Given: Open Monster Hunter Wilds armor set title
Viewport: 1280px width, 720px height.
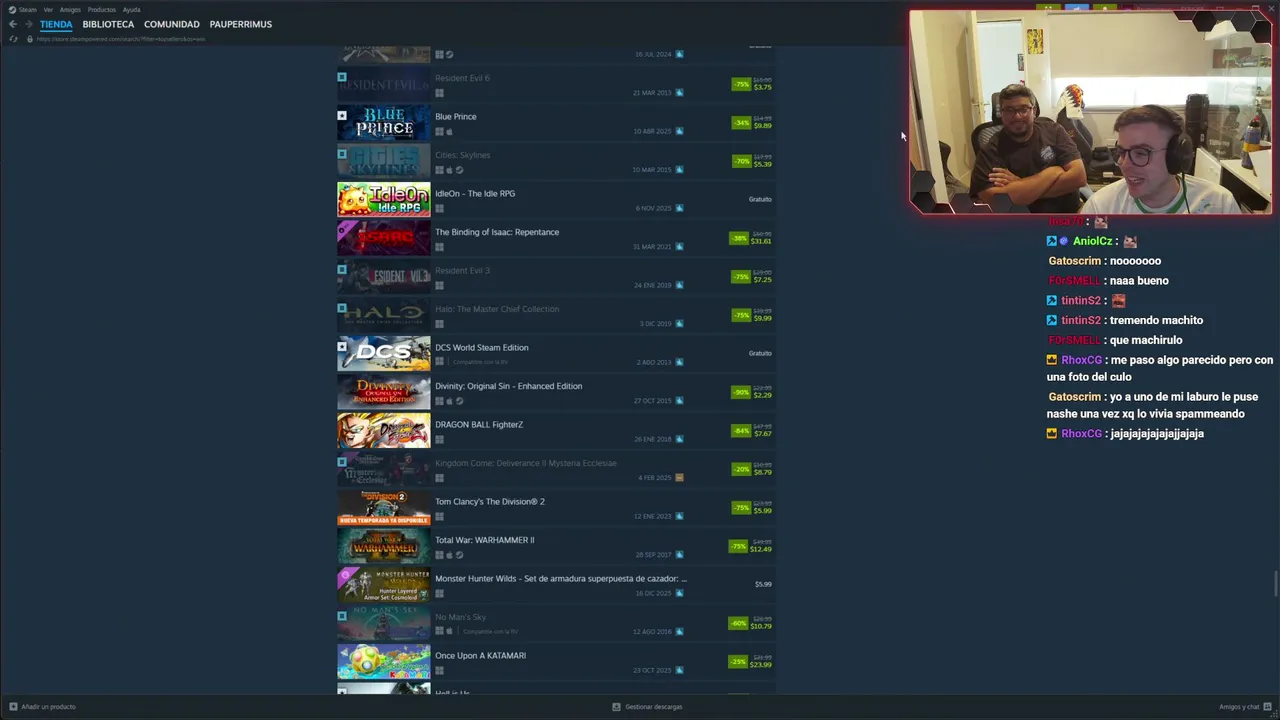Looking at the screenshot, I should coord(561,578).
